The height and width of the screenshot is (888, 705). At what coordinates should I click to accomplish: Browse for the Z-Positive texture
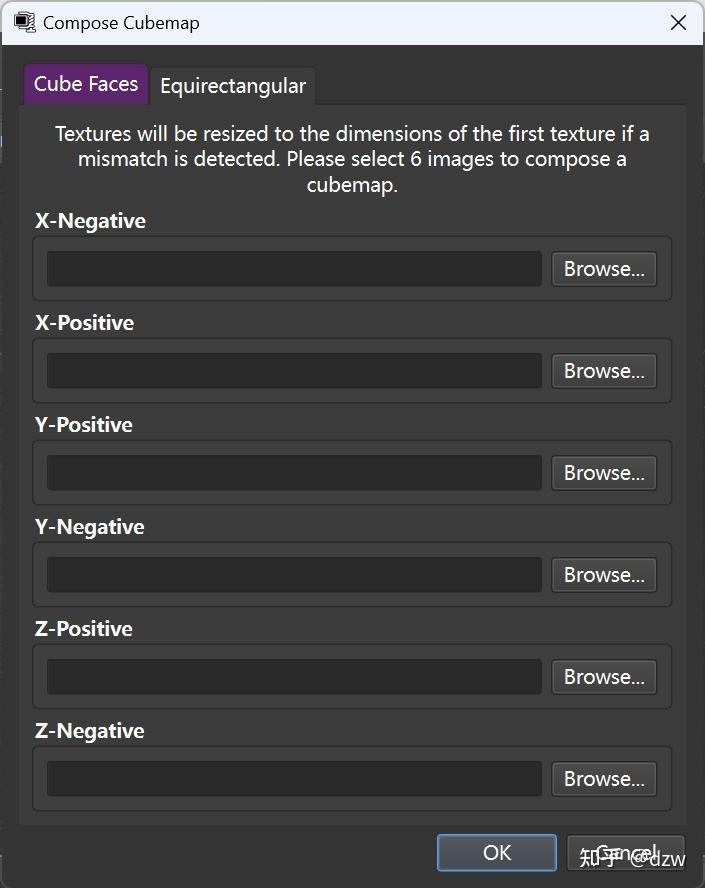[x=604, y=677]
